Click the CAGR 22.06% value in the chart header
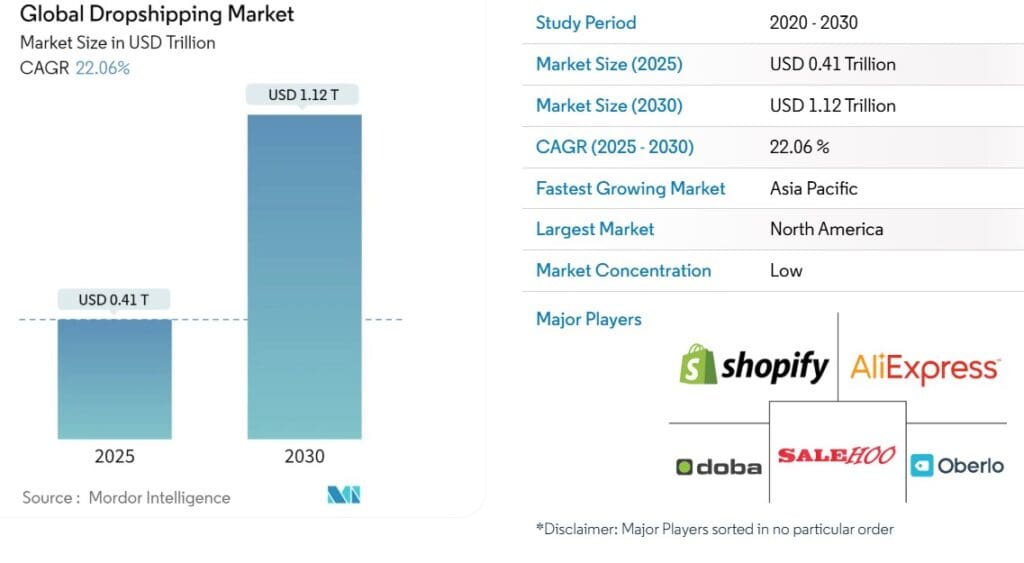The image size is (1024, 563). click(x=103, y=68)
